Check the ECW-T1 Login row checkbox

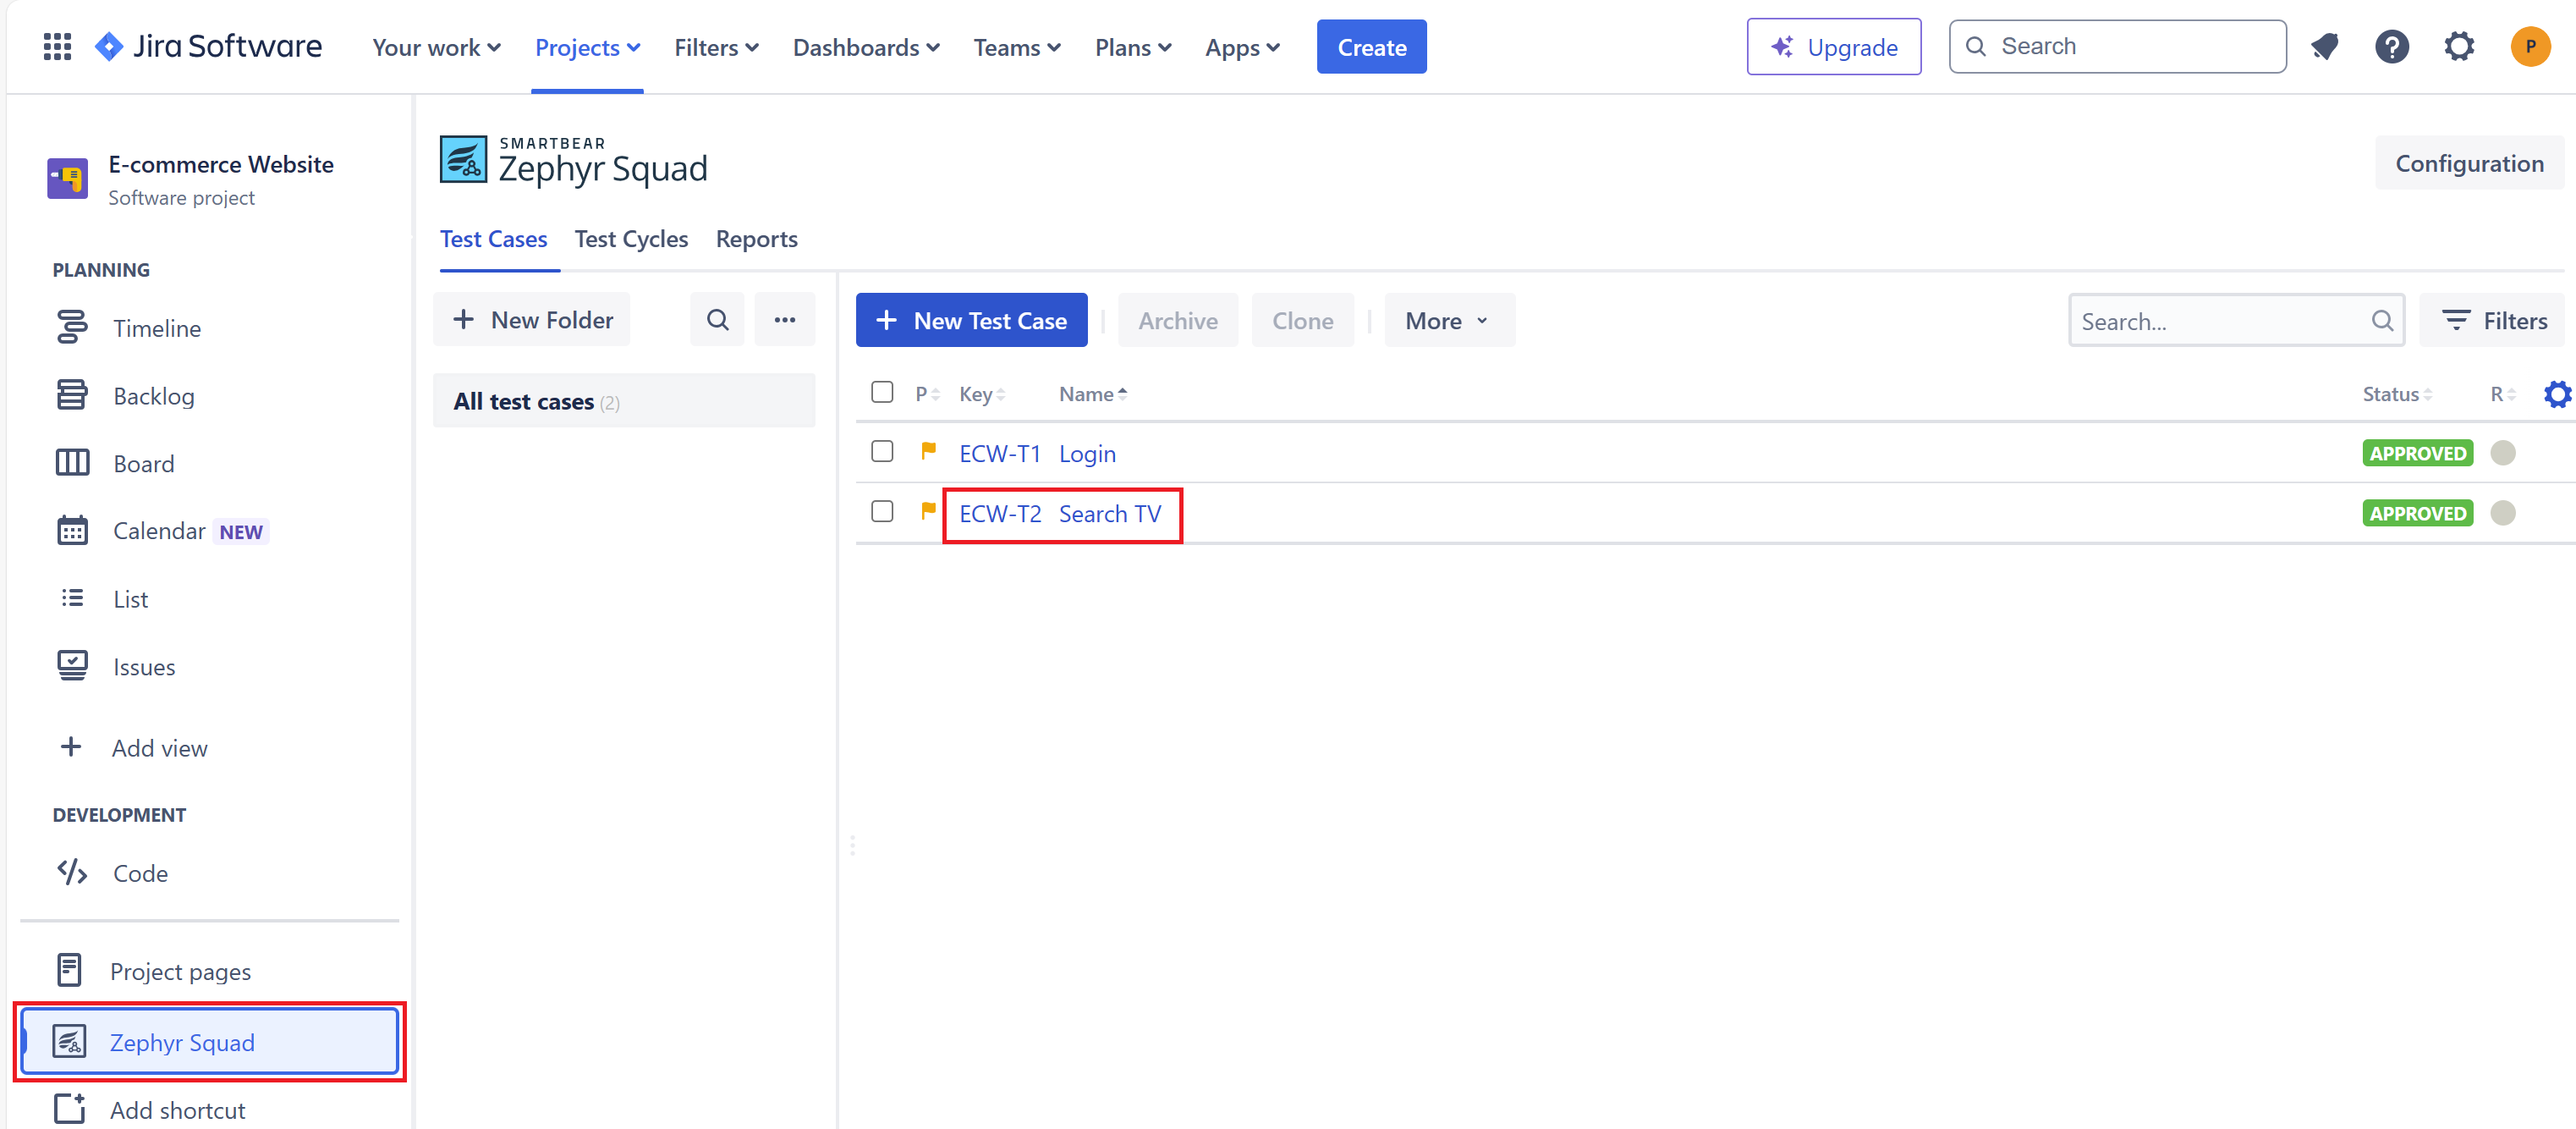[881, 452]
